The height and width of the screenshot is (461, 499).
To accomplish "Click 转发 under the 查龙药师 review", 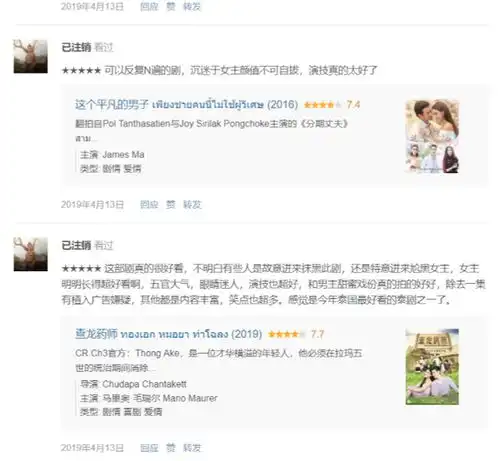I will tap(192, 448).
